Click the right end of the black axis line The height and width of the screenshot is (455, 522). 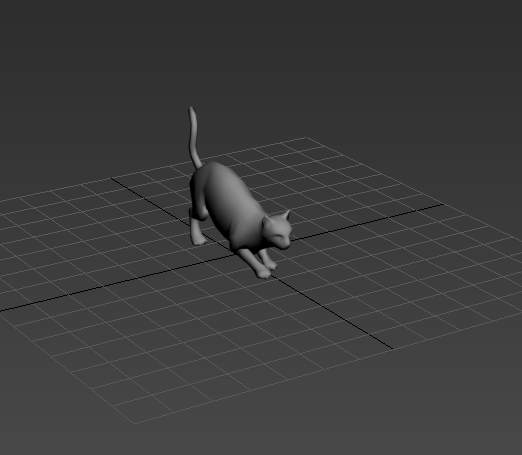click(442, 204)
